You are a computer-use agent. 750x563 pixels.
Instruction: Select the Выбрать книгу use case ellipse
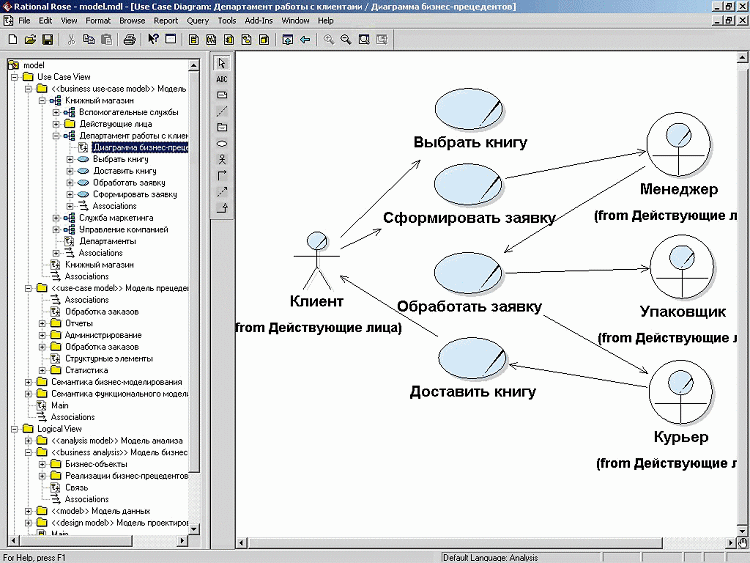coord(469,109)
